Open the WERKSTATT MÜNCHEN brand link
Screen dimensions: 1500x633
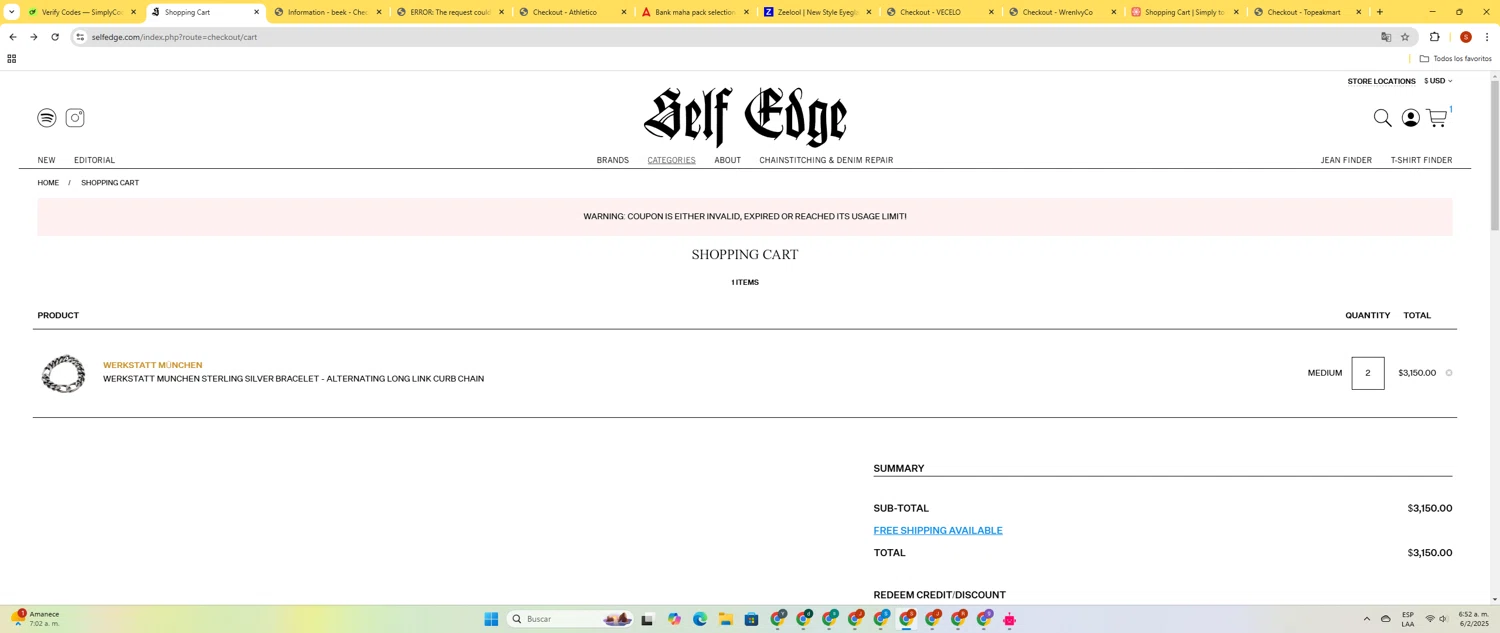152,365
